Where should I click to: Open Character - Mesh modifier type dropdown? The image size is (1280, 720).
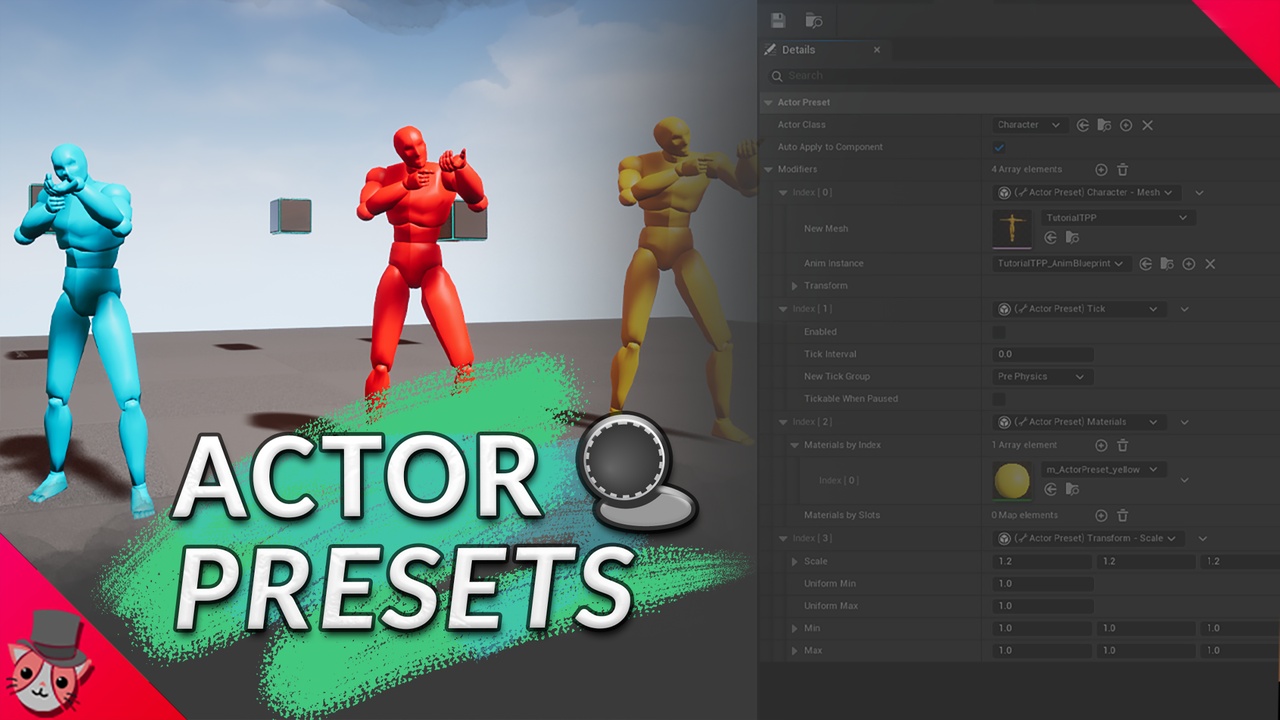click(x=1087, y=193)
